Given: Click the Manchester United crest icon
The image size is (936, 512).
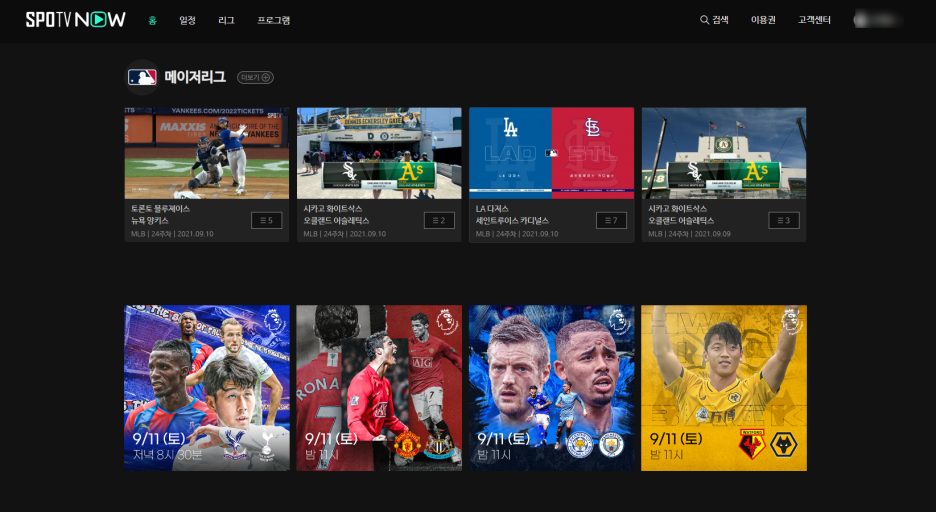Looking at the screenshot, I should pos(408,445).
